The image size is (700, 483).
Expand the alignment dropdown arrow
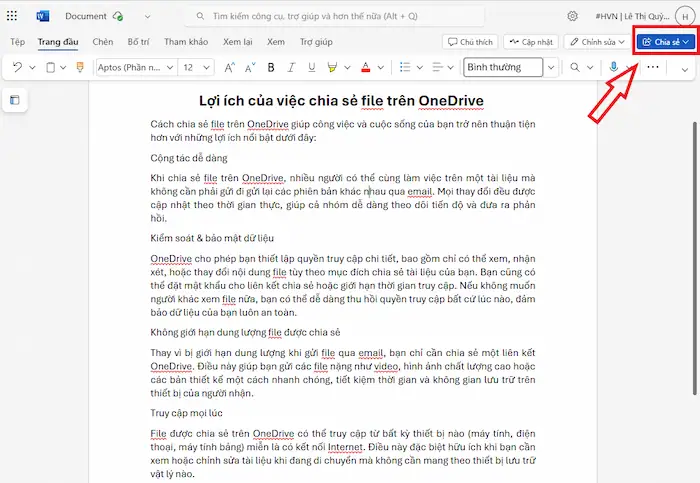click(x=450, y=68)
